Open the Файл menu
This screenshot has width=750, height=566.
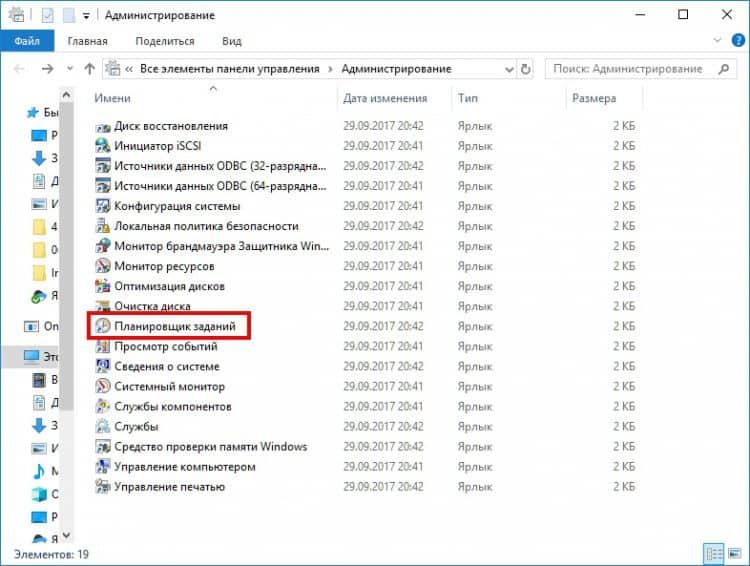[27, 41]
